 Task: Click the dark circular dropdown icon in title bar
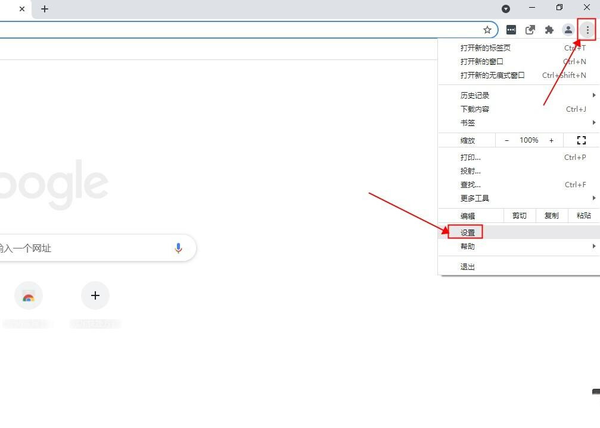click(x=506, y=8)
